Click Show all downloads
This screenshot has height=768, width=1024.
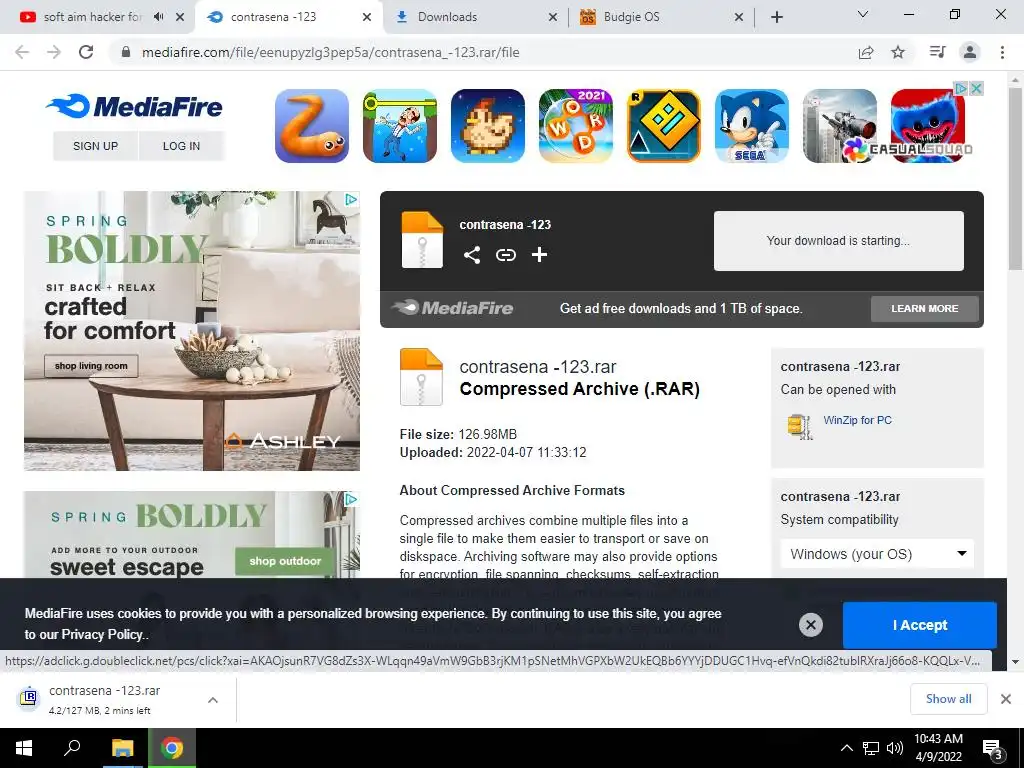[948, 699]
